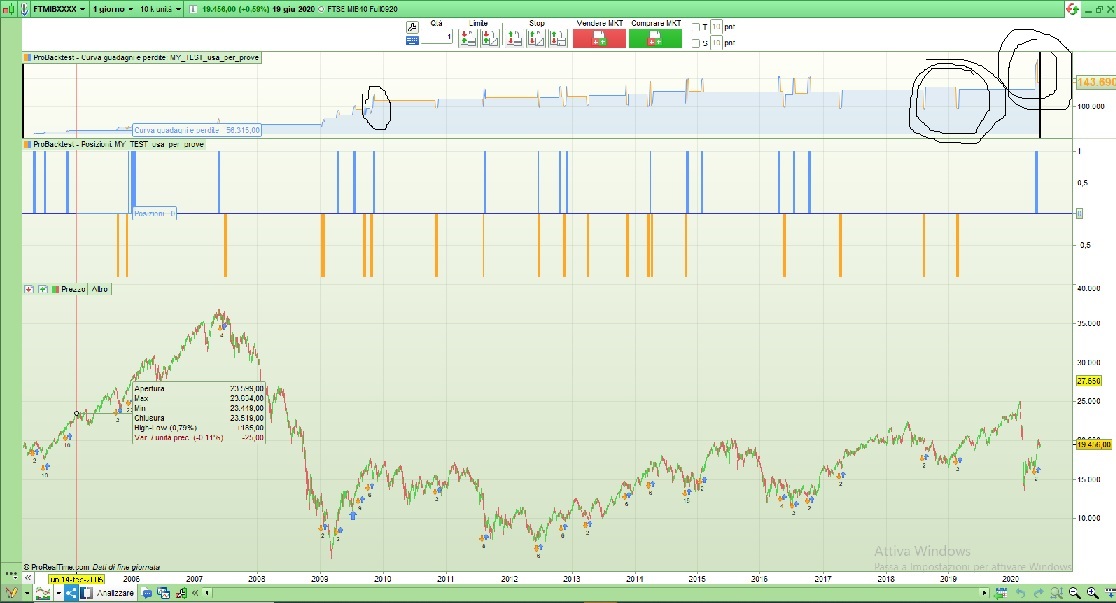Viewport: 1116px width, 603px height.
Task: Change the '1 giorno' timeframe dropdown
Action: coord(113,9)
